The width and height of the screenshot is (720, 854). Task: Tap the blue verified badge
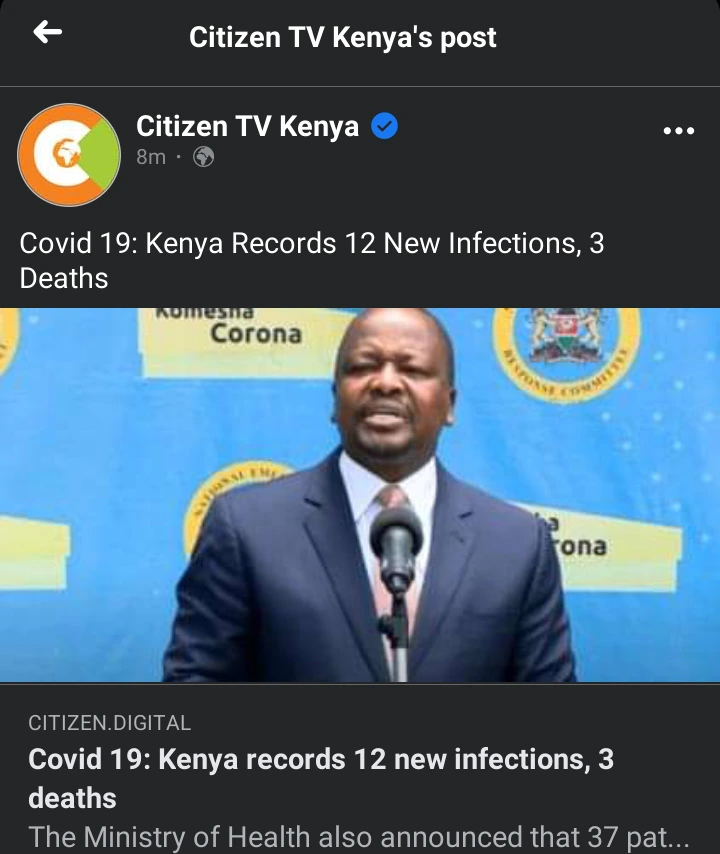[385, 126]
